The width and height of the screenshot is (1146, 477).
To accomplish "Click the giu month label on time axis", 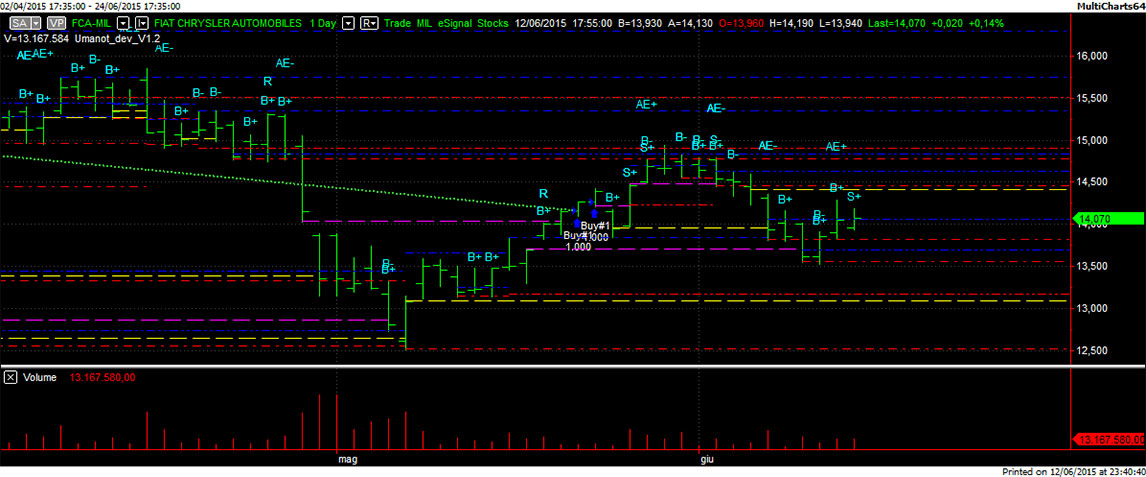I will [706, 459].
